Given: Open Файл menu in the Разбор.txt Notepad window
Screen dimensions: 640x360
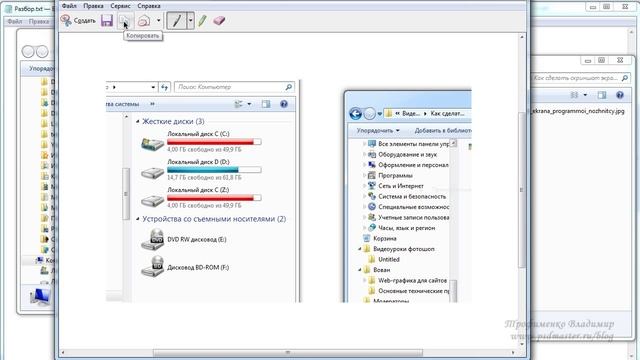Looking at the screenshot, I should point(15,21).
